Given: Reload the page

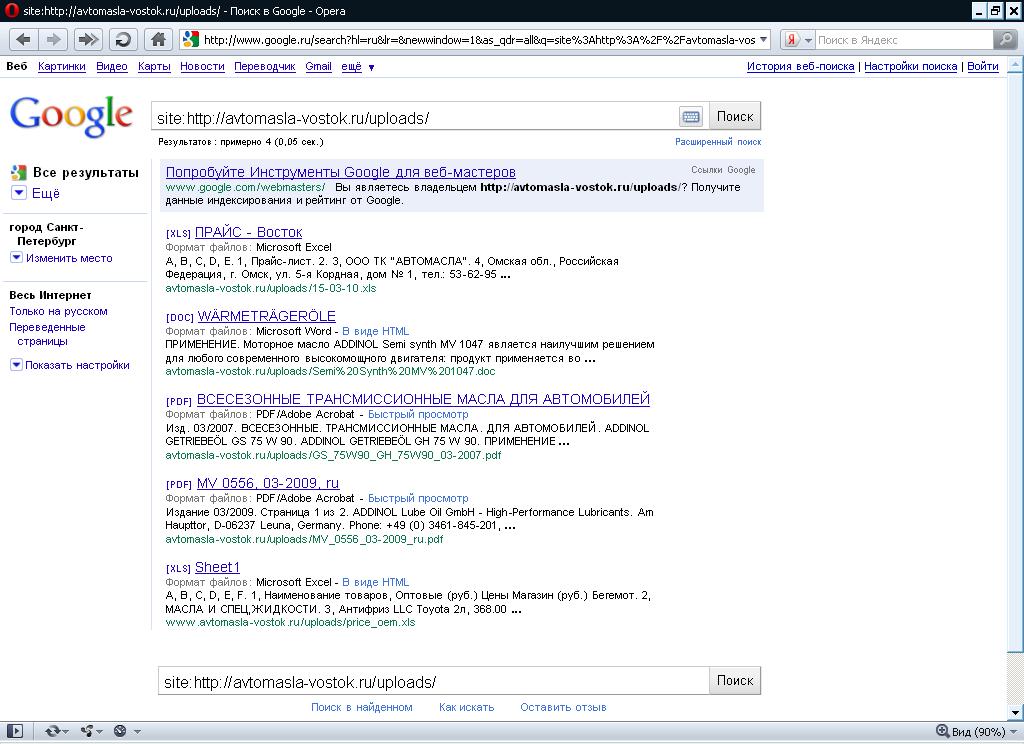Looking at the screenshot, I should (x=122, y=40).
